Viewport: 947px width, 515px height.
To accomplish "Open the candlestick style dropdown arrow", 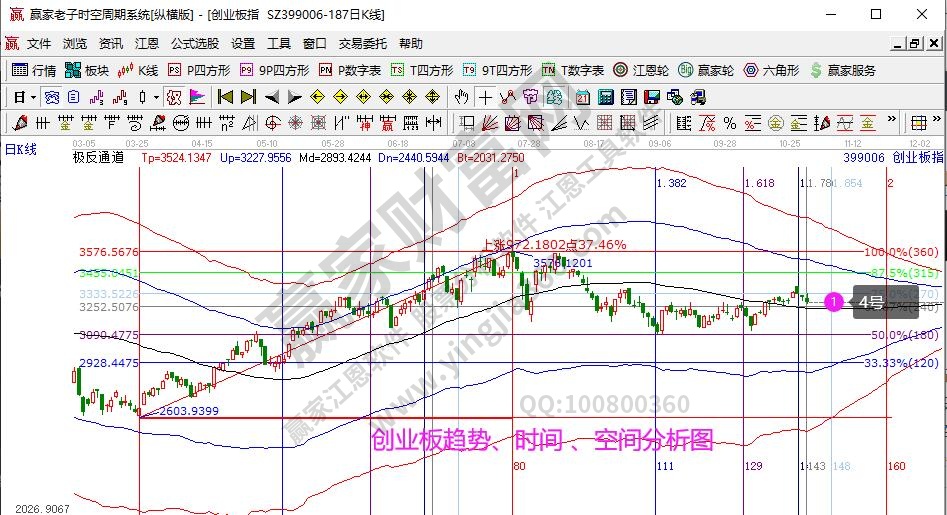I will 155,97.
